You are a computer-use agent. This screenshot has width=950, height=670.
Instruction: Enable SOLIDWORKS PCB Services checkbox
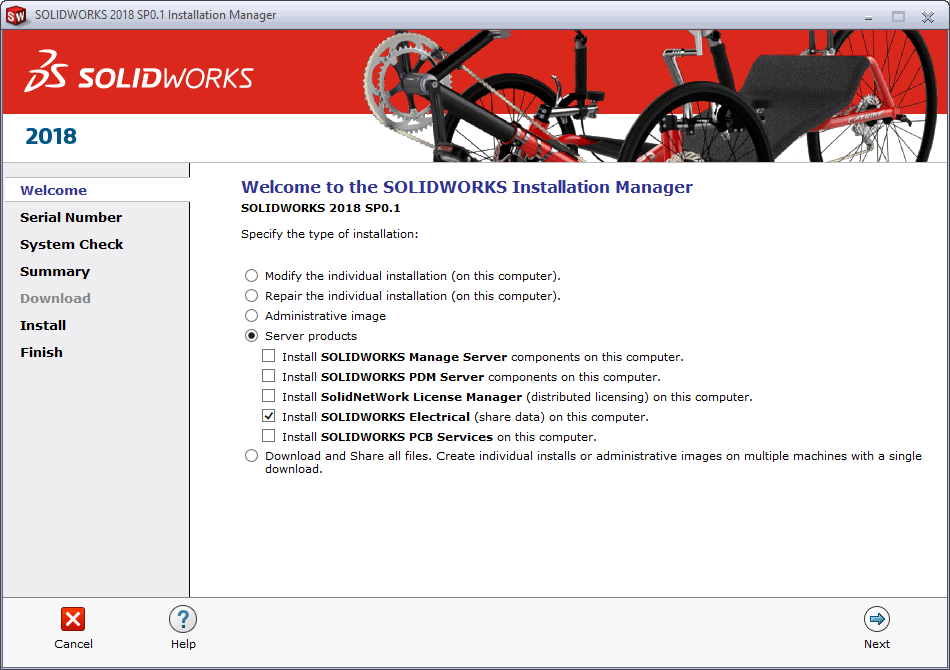click(268, 436)
